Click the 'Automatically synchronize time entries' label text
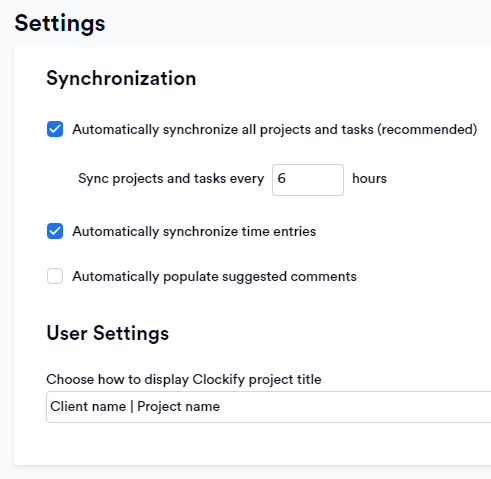 [194, 232]
